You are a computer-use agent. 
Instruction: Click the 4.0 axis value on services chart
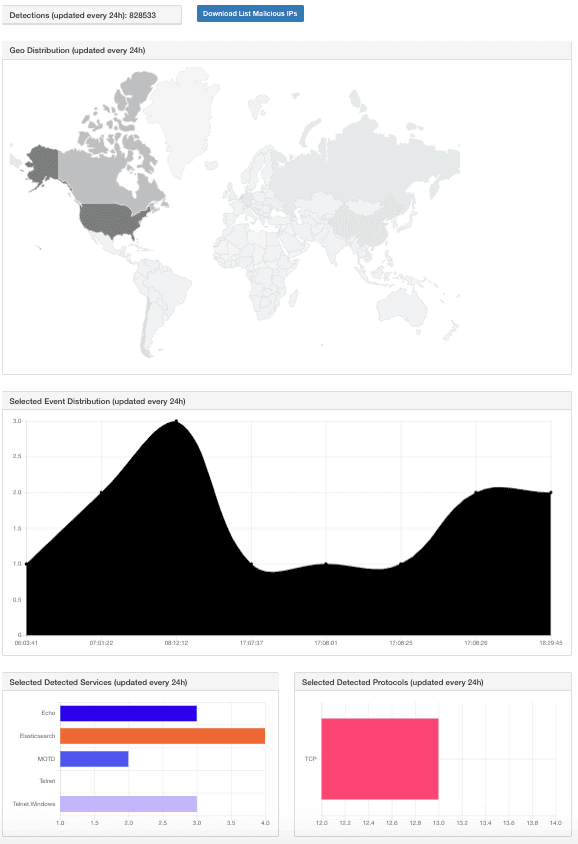(265, 823)
